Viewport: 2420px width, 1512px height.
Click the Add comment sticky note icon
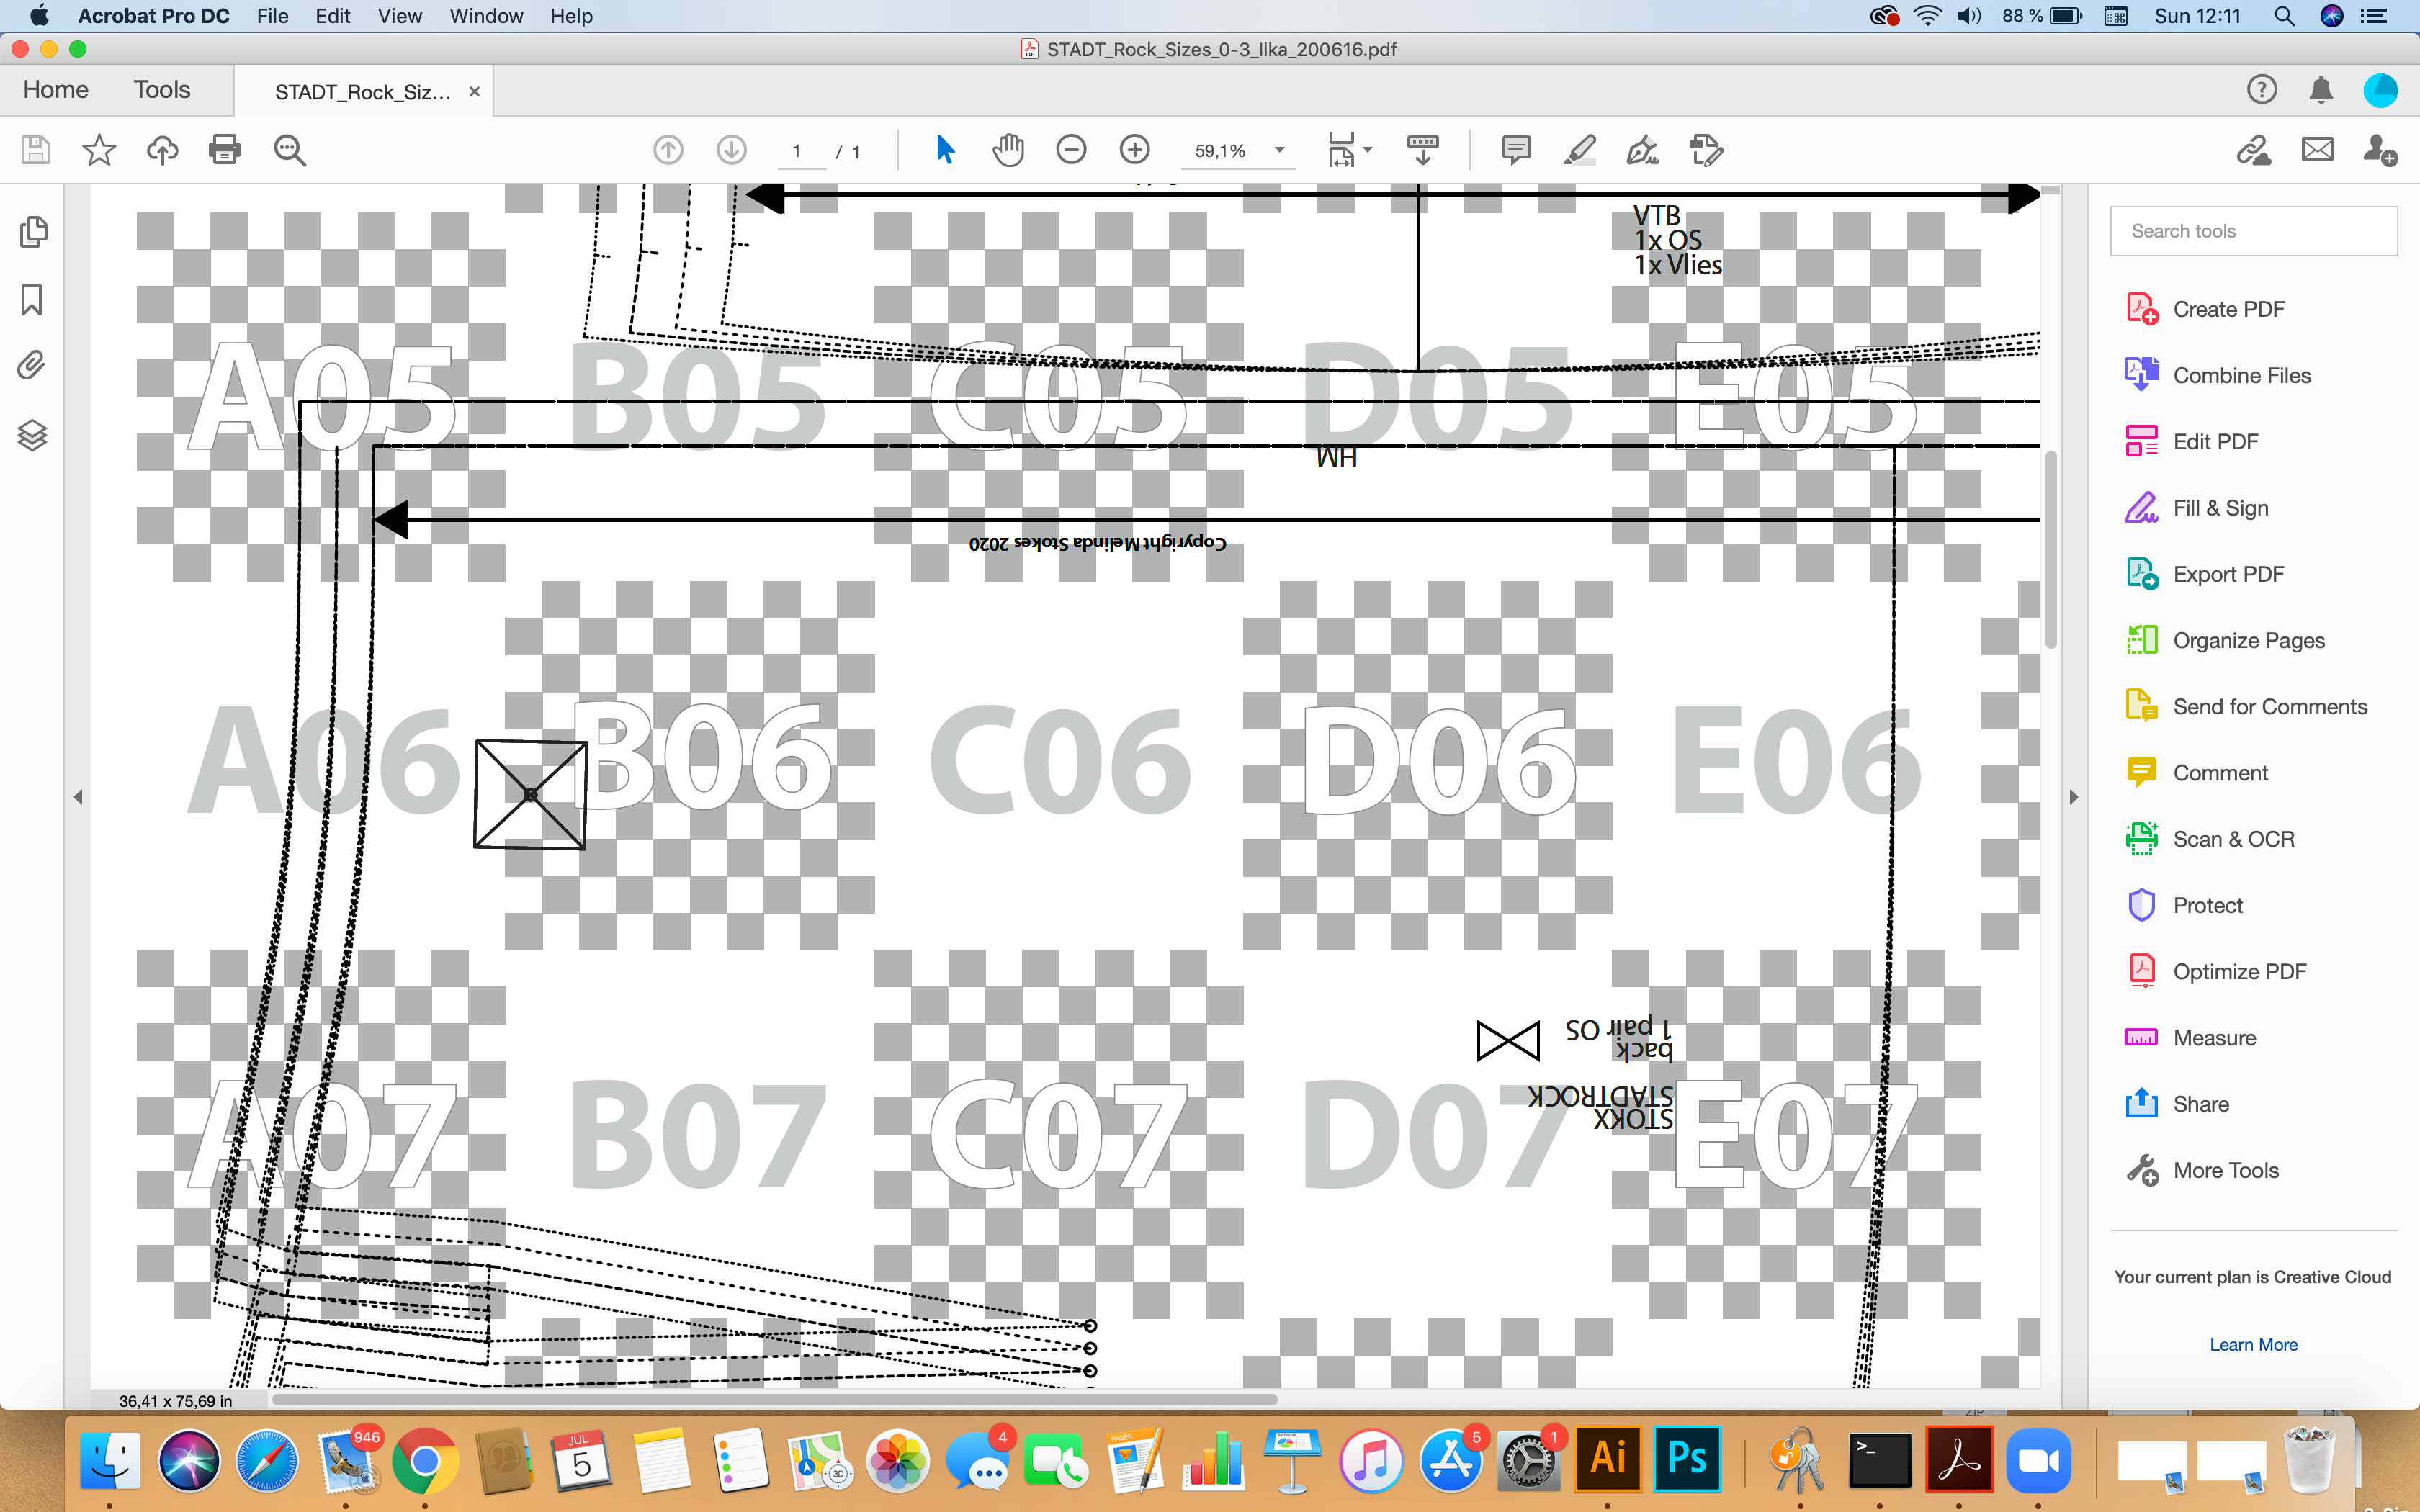pos(1516,151)
